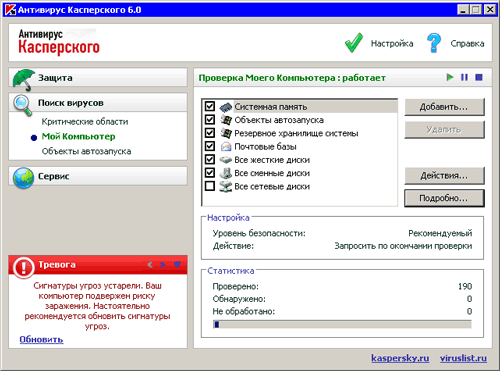Click the blue question mark Справка icon
Viewport: 500px width, 371px height.
(x=434, y=43)
